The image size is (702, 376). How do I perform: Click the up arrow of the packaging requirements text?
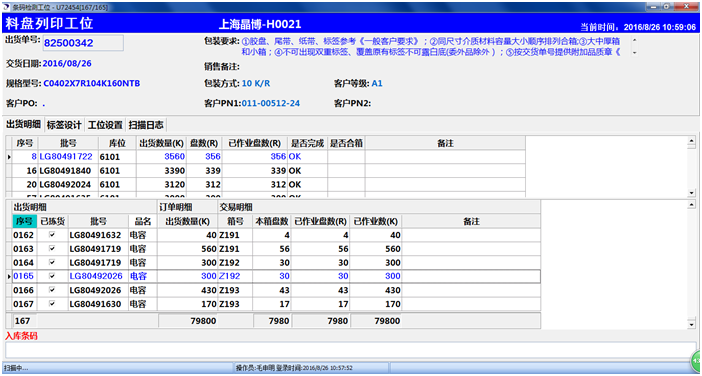634,39
